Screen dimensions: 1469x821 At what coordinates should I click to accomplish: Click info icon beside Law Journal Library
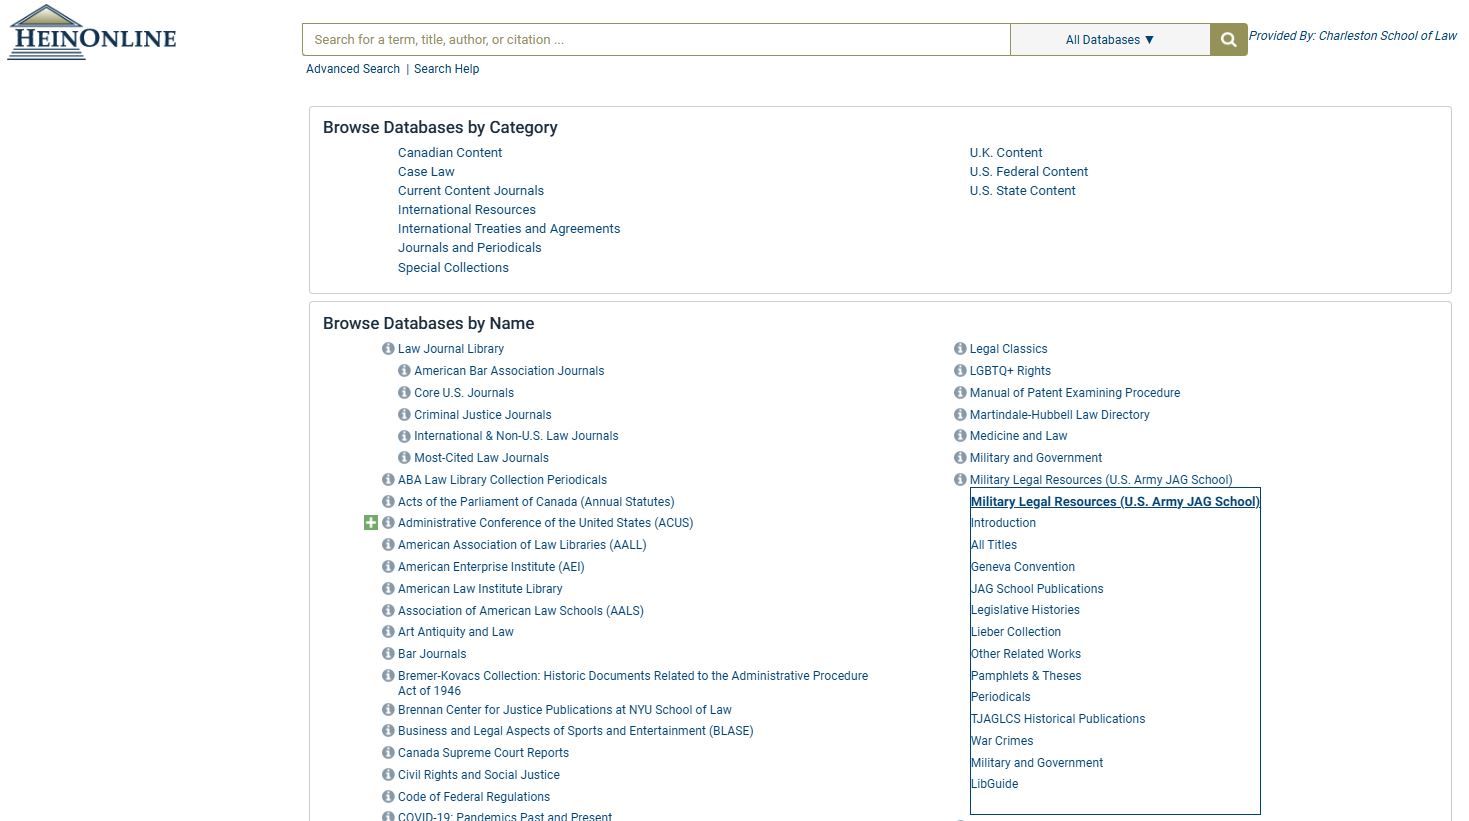[x=388, y=349]
